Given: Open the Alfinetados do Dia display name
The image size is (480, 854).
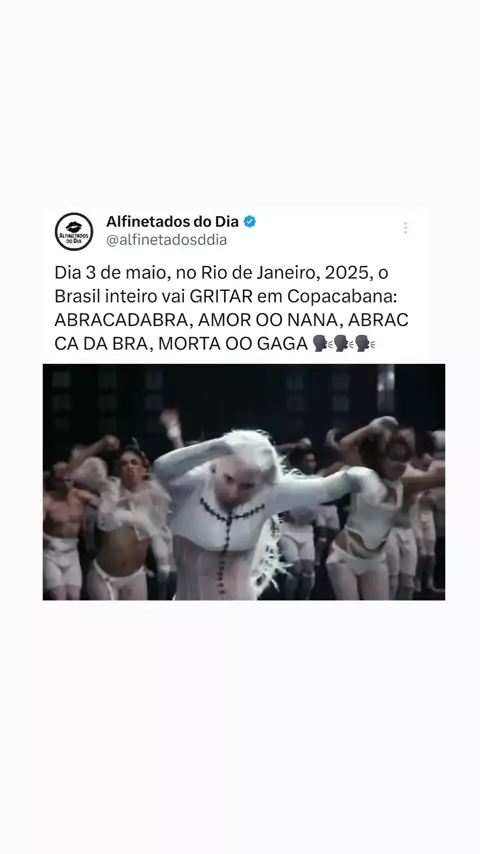Looking at the screenshot, I should [172, 222].
